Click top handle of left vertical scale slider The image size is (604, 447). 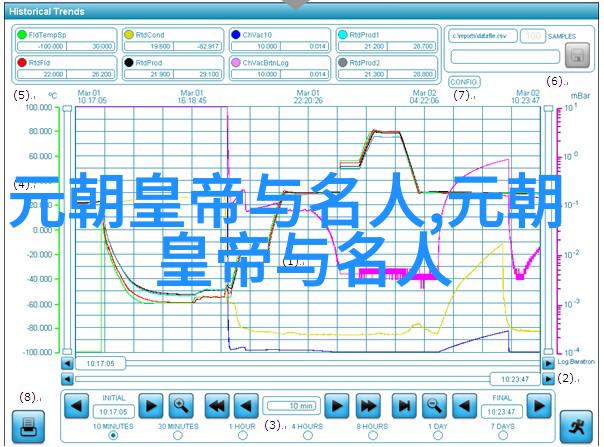click(x=67, y=109)
